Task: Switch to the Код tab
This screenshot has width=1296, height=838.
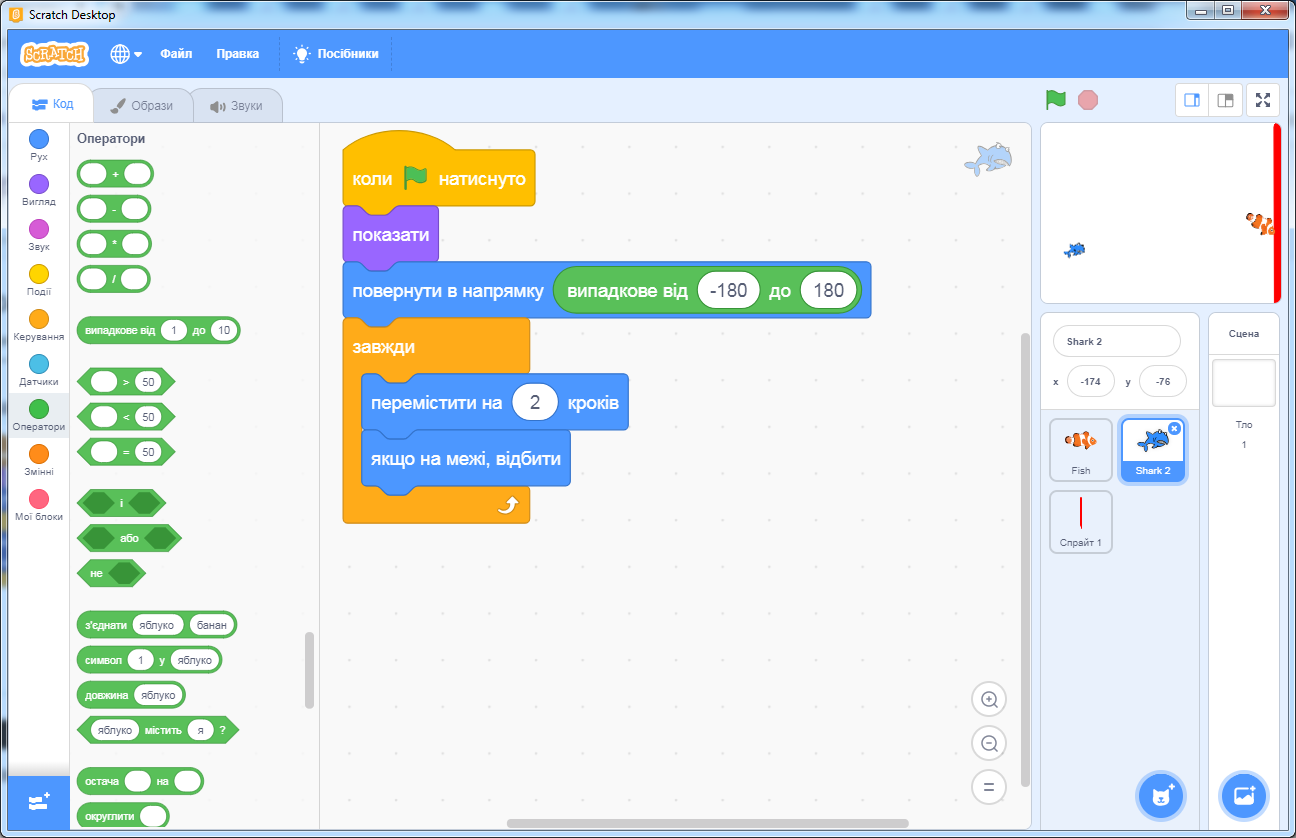Action: tap(51, 104)
